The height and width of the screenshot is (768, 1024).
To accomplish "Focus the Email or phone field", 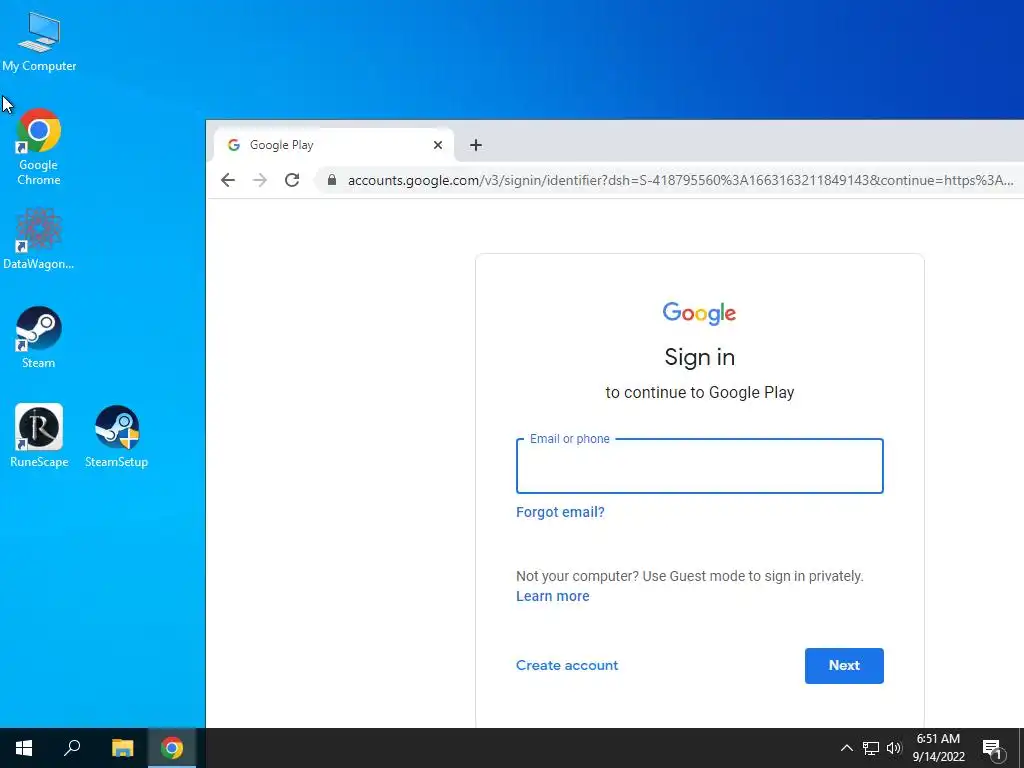I will (699, 466).
